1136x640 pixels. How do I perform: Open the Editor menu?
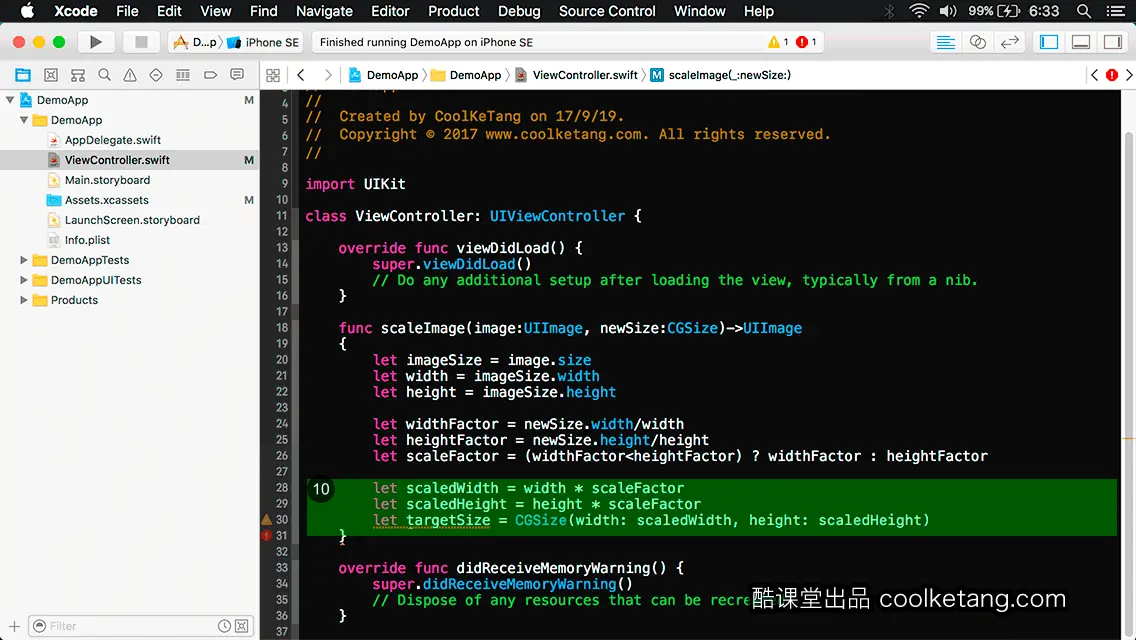390,11
